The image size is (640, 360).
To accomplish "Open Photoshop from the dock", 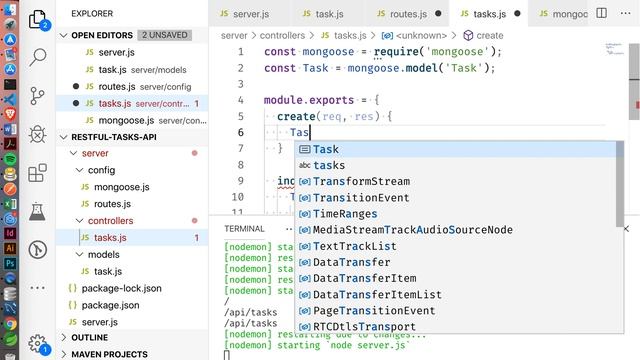I will point(10,263).
